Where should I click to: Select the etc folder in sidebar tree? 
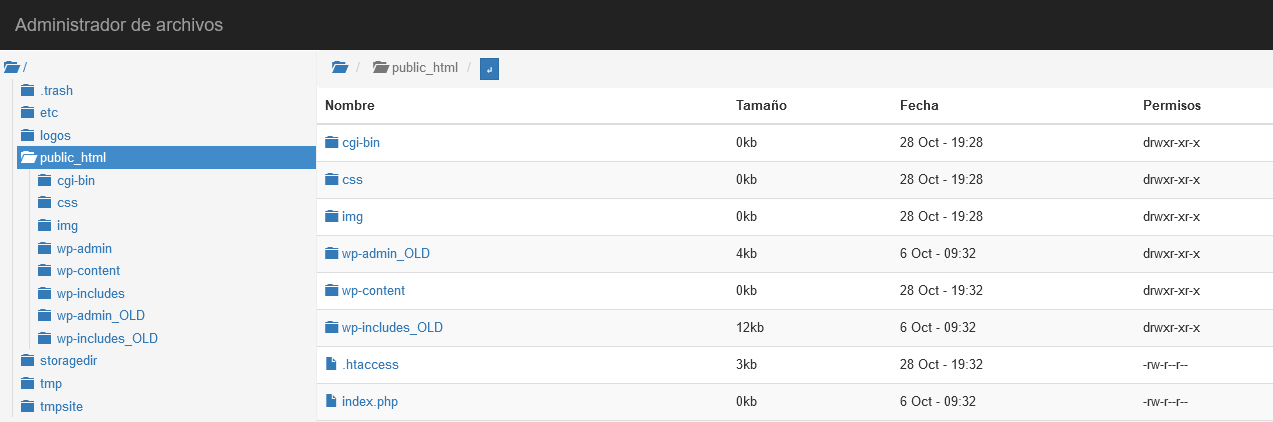49,113
